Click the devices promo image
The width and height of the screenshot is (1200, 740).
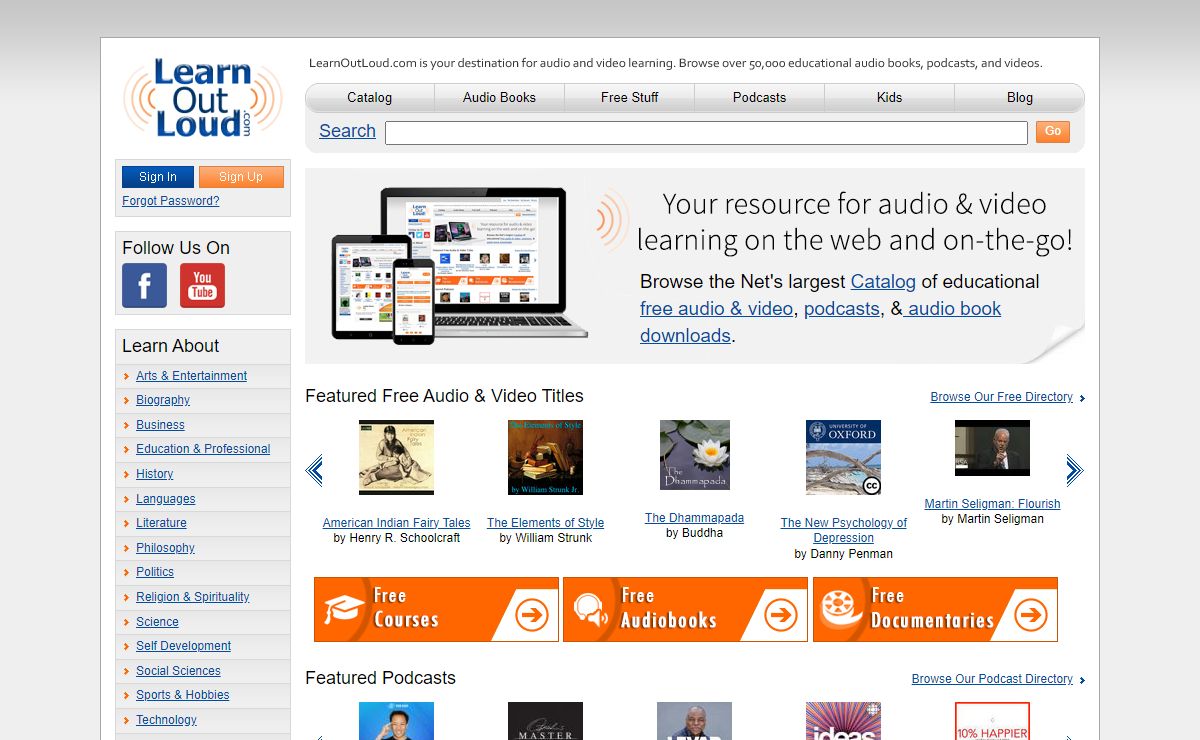460,265
